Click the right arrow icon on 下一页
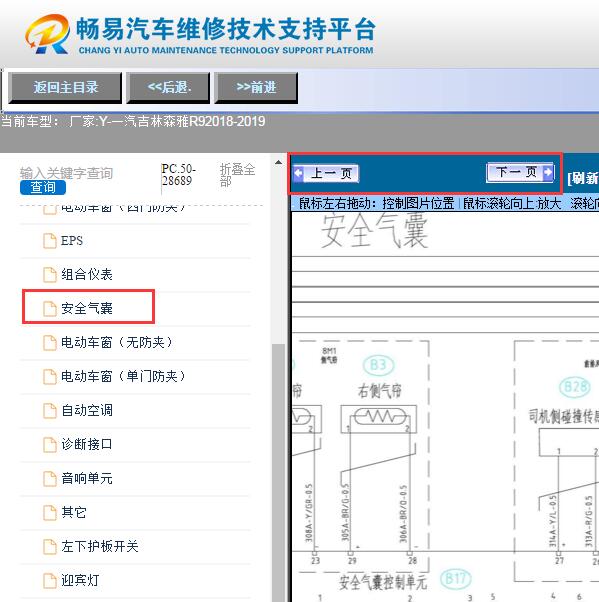 click(x=548, y=172)
